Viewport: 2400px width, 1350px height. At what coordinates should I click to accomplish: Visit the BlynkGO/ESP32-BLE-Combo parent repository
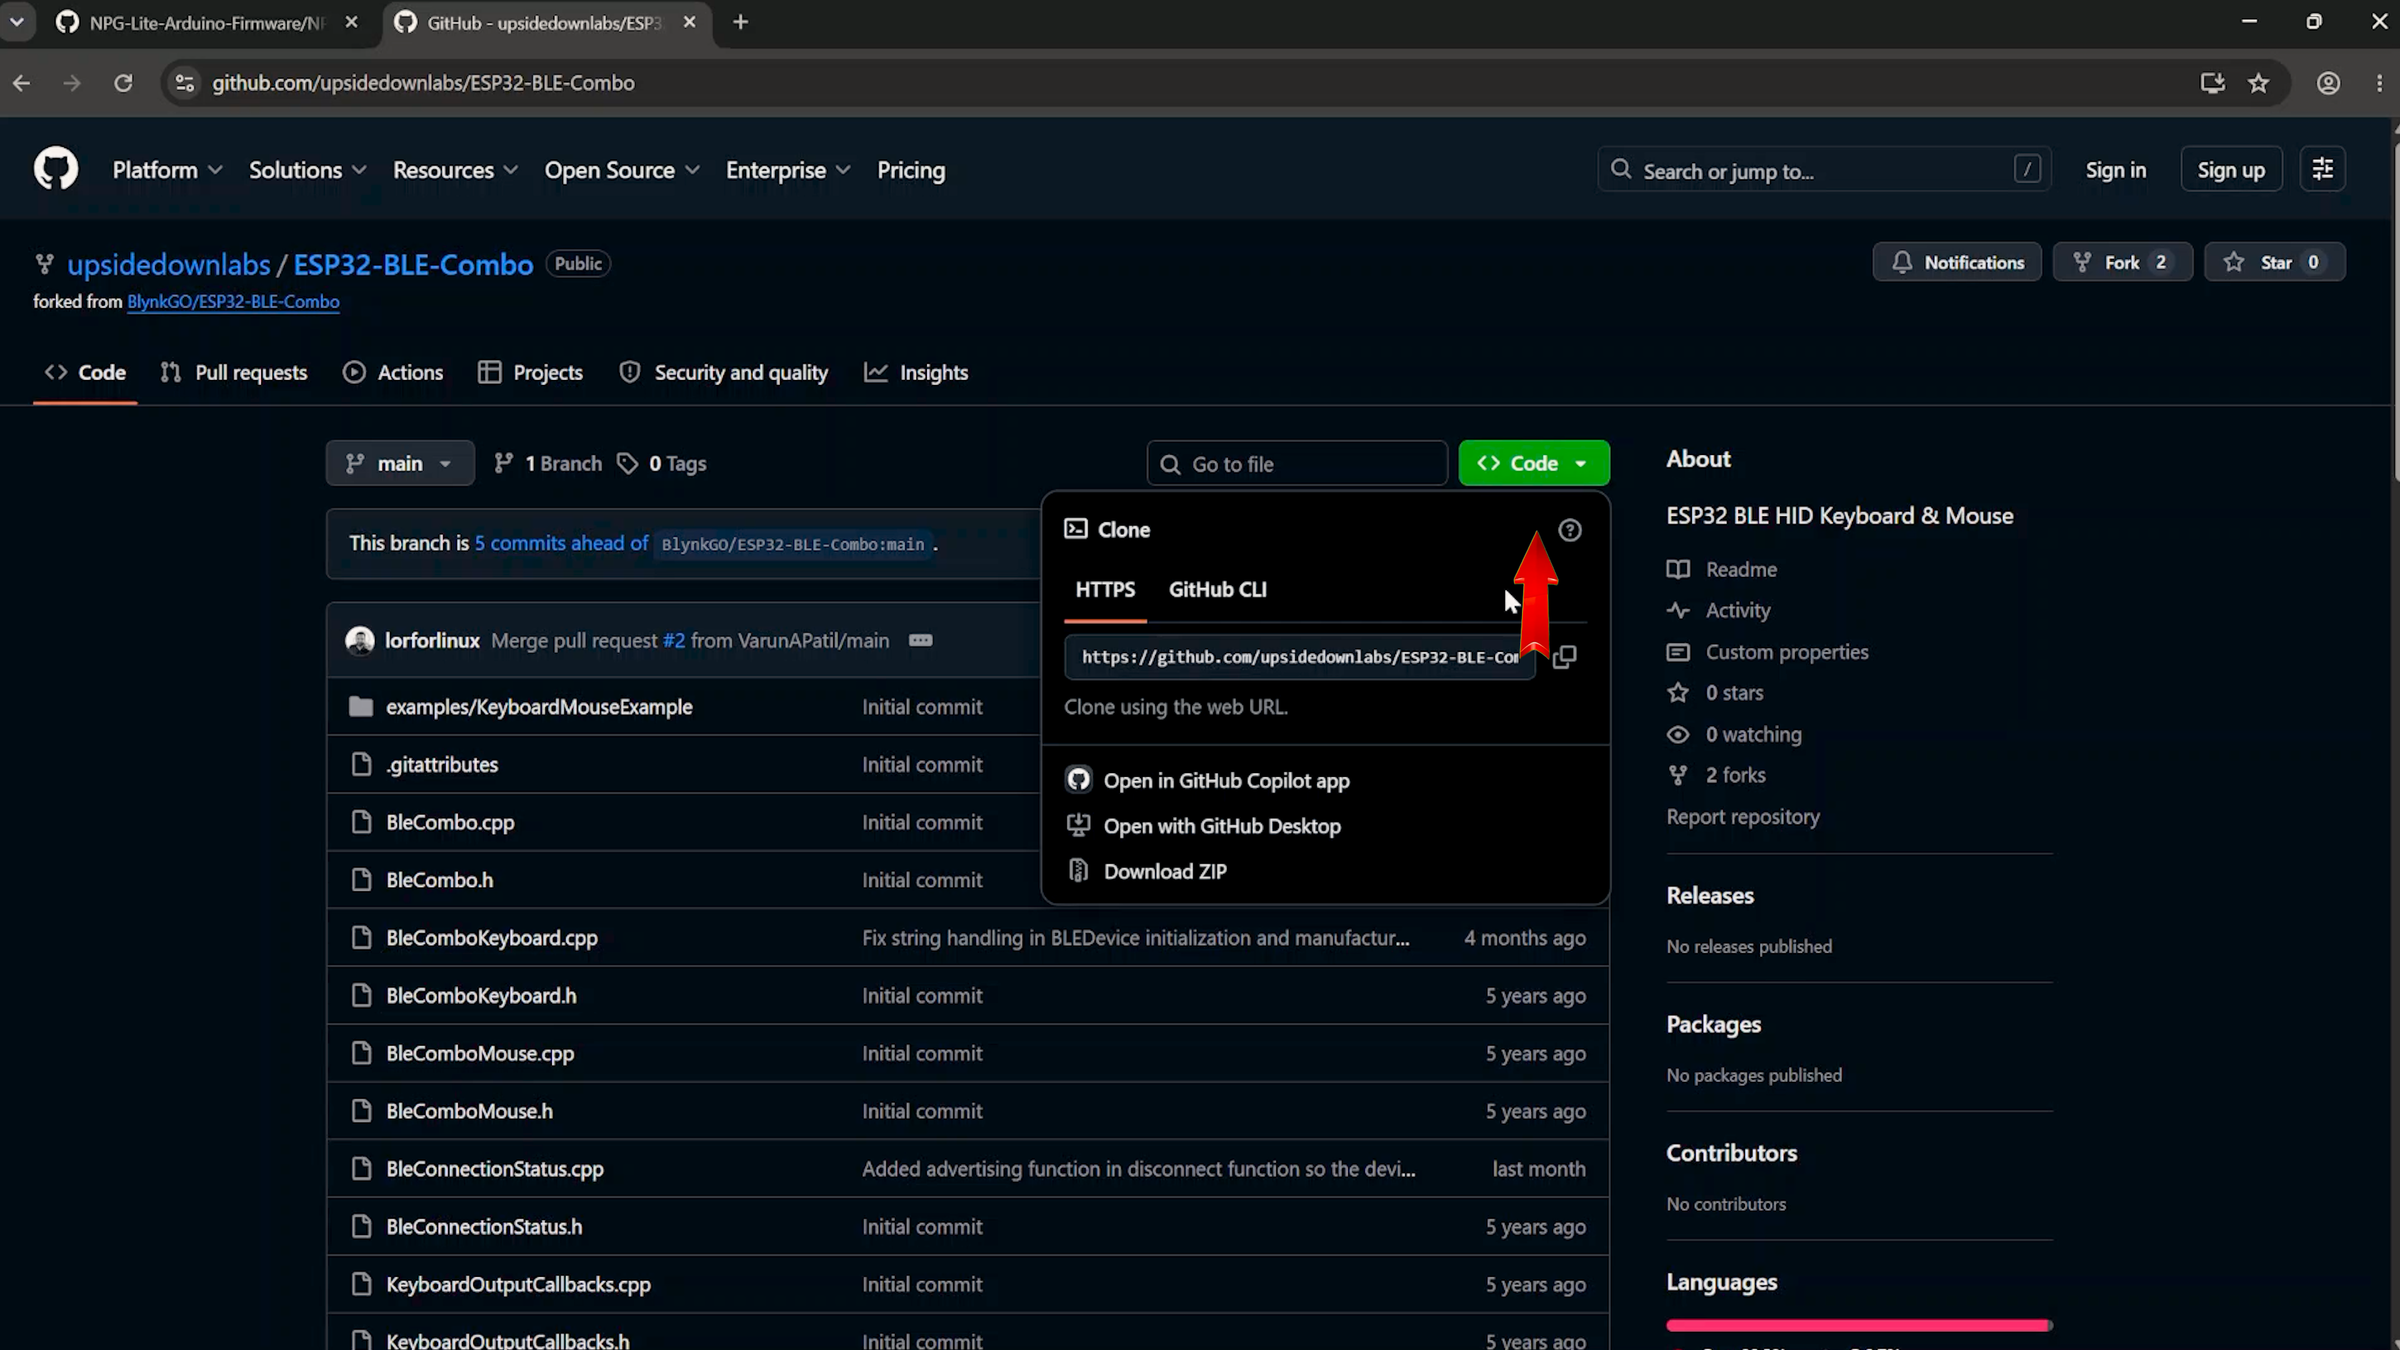pyautogui.click(x=233, y=302)
